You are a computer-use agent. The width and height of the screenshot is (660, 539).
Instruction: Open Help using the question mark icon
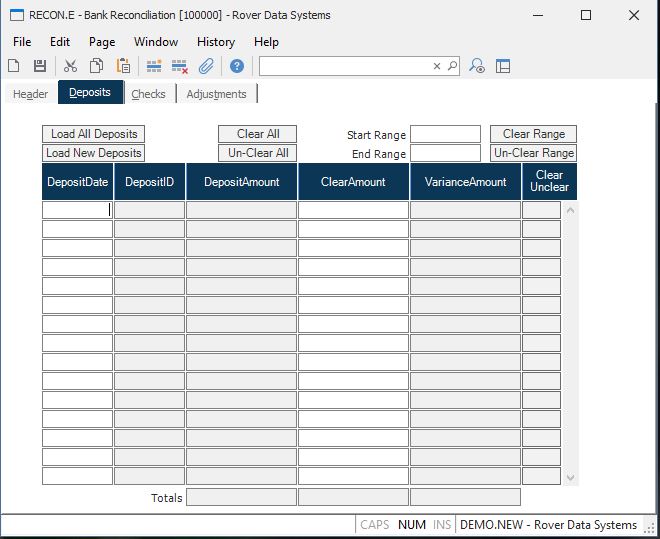237,66
